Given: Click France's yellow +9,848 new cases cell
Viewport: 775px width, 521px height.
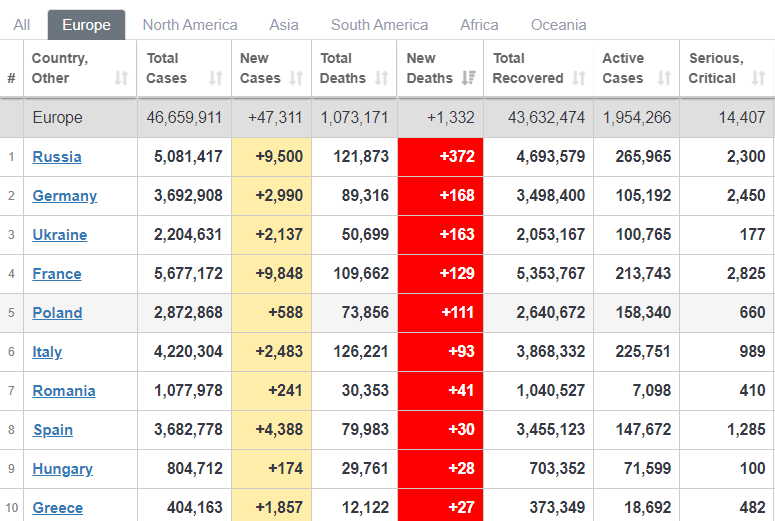Looking at the screenshot, I should point(271,274).
